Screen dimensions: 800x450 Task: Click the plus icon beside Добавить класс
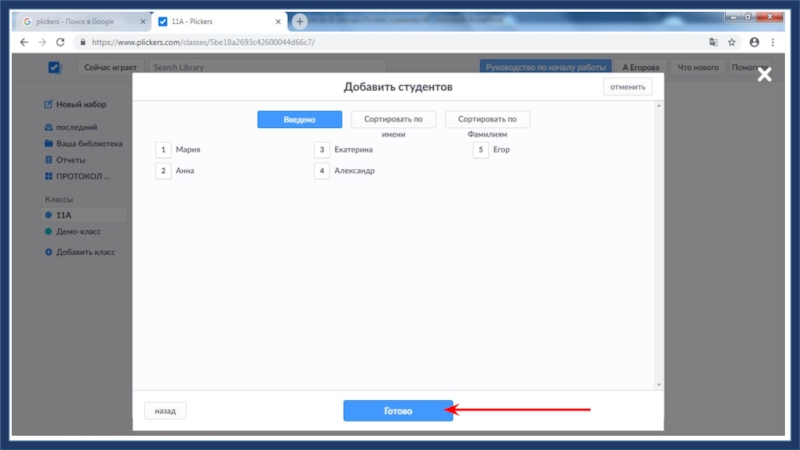[48, 252]
